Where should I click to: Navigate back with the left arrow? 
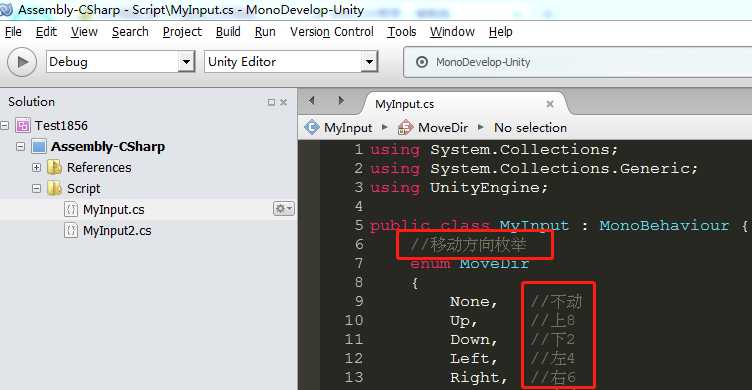point(312,100)
